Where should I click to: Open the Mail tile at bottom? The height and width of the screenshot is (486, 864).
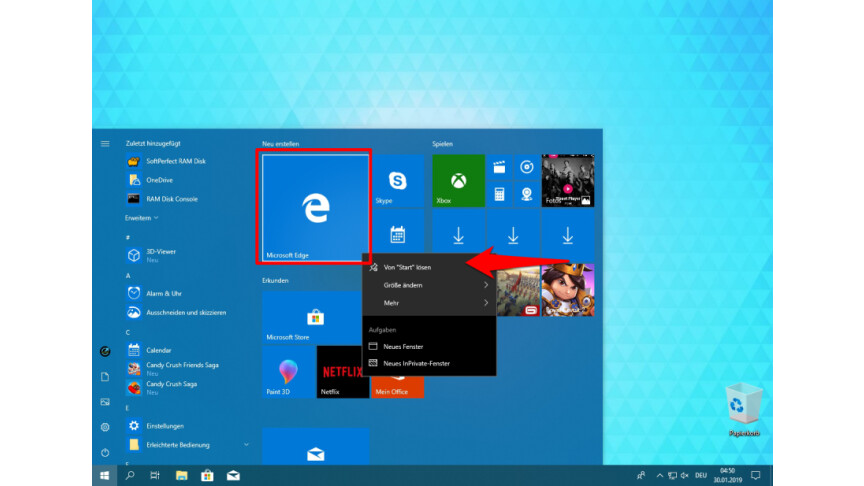tap(315, 447)
